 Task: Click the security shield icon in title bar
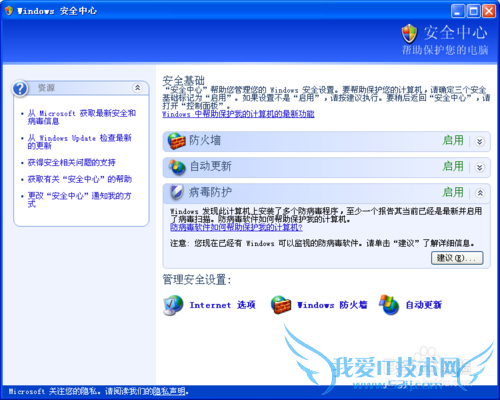pyautogui.click(x=9, y=11)
